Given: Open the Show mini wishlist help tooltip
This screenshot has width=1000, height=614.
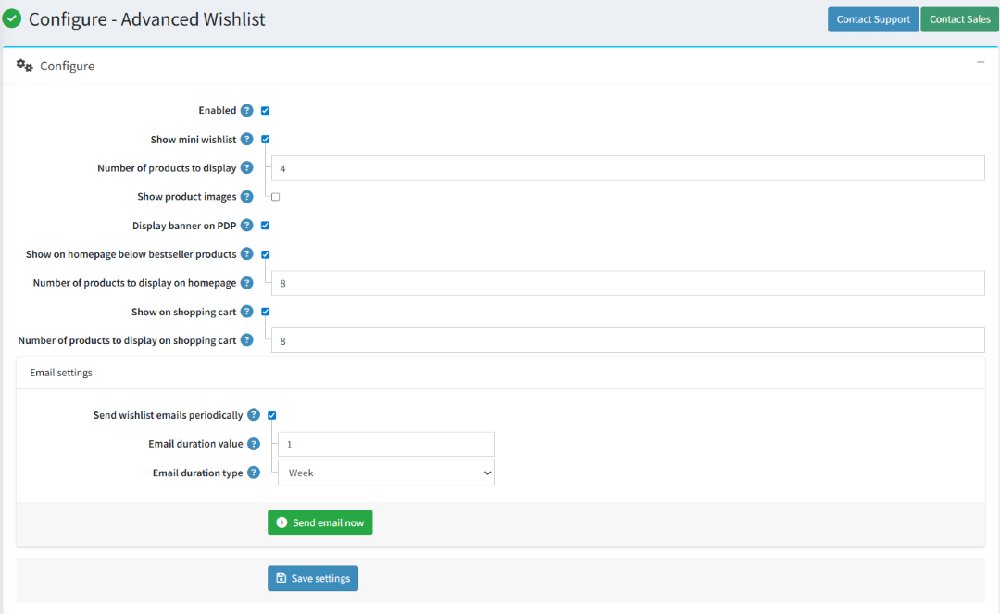Looking at the screenshot, I should (x=247, y=139).
